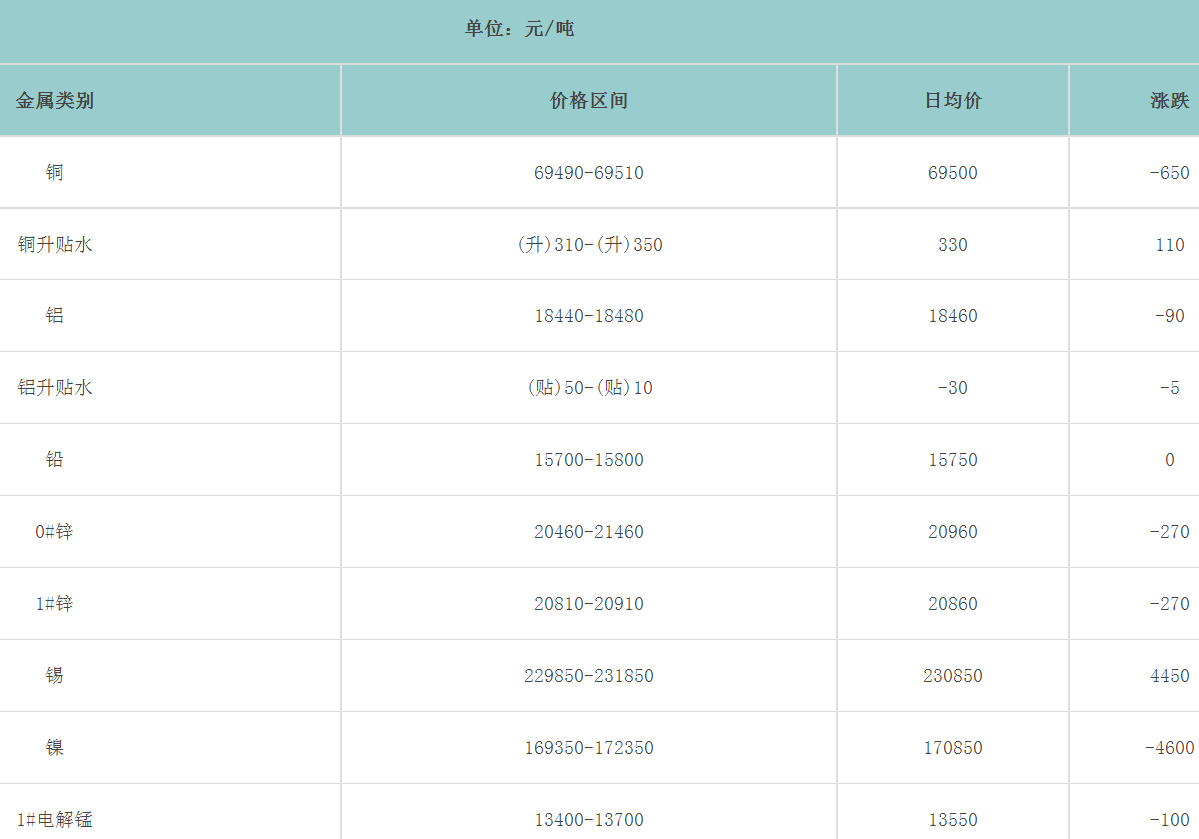Screen dimensions: 1199x839
Task: Select the 镍 metal name cell
Action: tap(55, 748)
